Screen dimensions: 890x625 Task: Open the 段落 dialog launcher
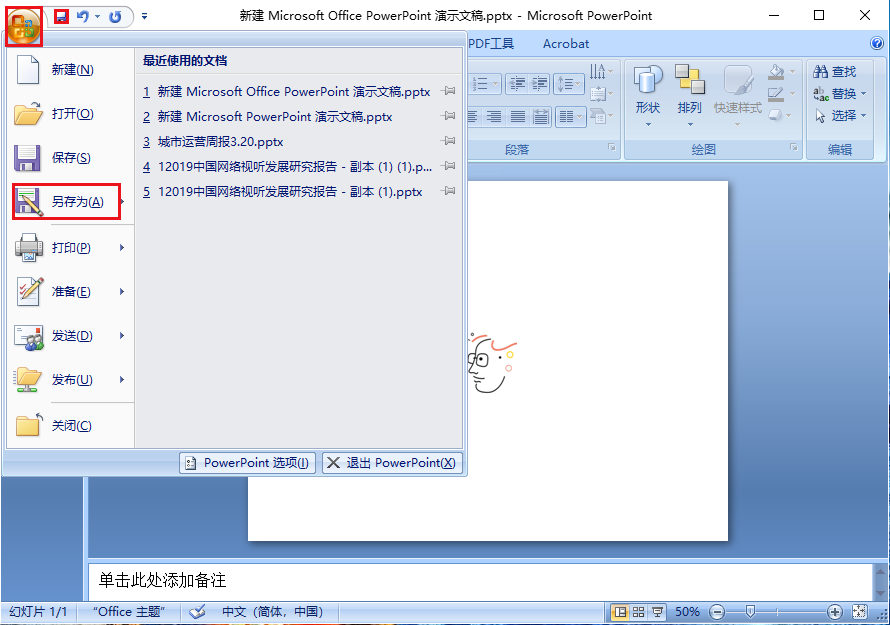(x=612, y=148)
